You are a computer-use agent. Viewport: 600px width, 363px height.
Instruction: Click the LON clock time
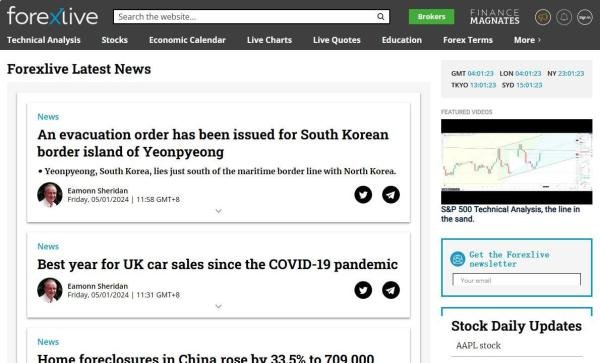coord(528,73)
